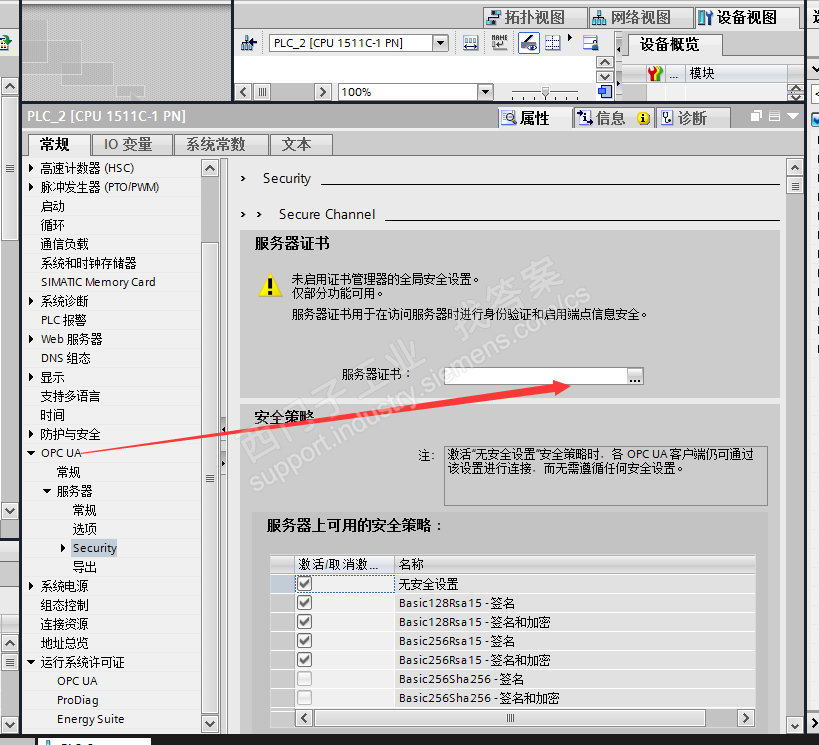
Task: Click the user settings icon in the toolbar
Action: 591,43
